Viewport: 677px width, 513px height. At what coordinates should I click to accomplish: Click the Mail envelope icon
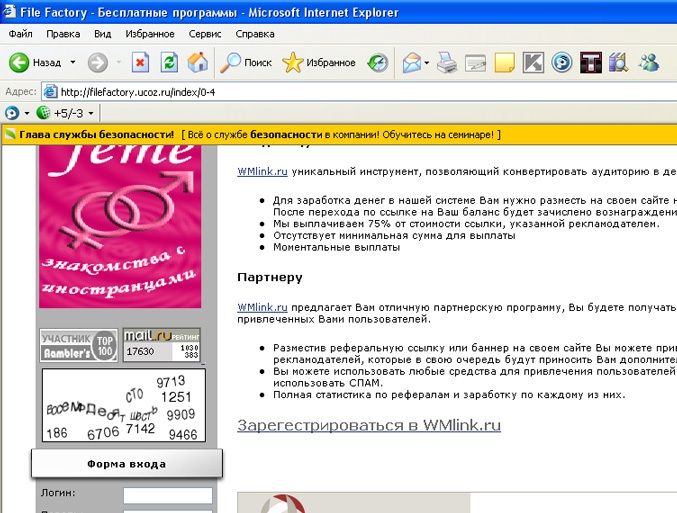tap(411, 63)
